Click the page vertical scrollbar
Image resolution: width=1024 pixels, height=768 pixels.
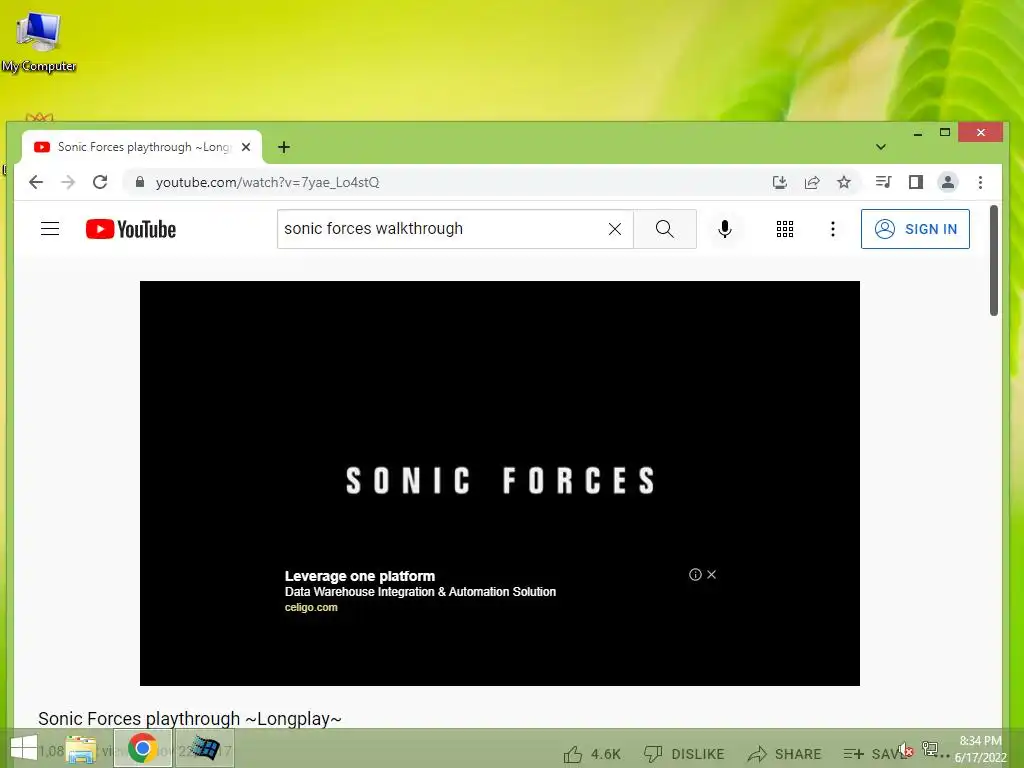tap(994, 261)
